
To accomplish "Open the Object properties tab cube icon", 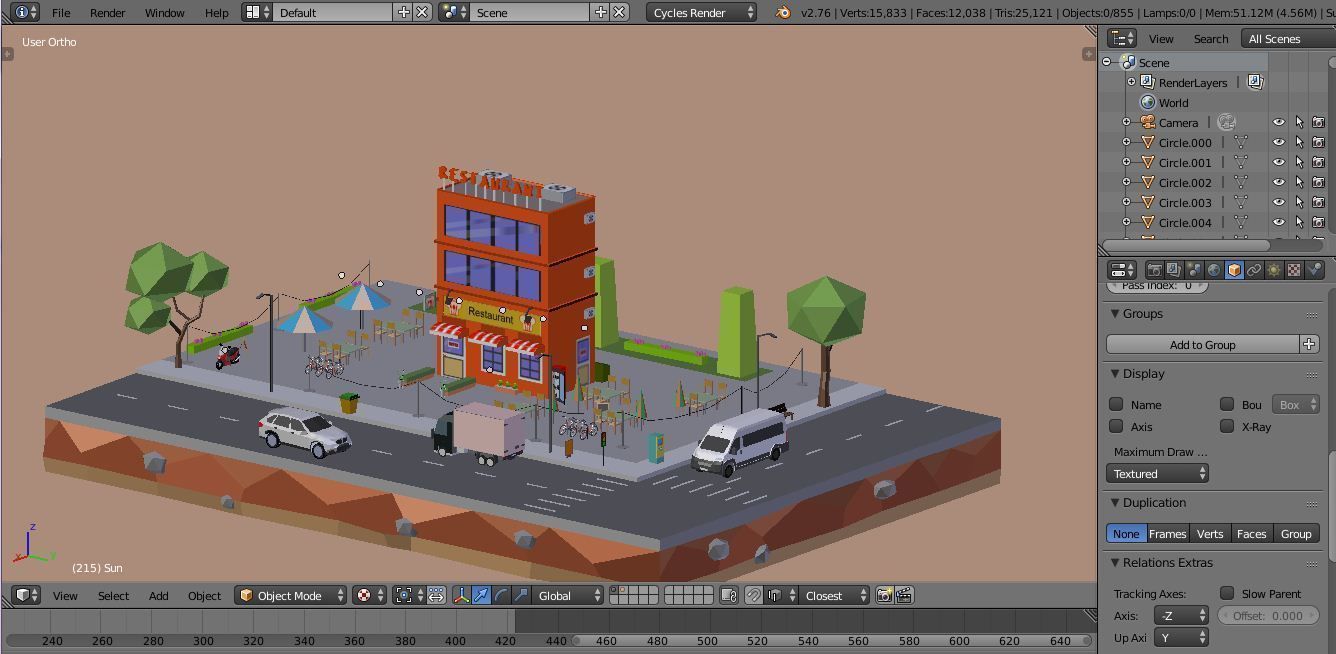I will [1234, 270].
